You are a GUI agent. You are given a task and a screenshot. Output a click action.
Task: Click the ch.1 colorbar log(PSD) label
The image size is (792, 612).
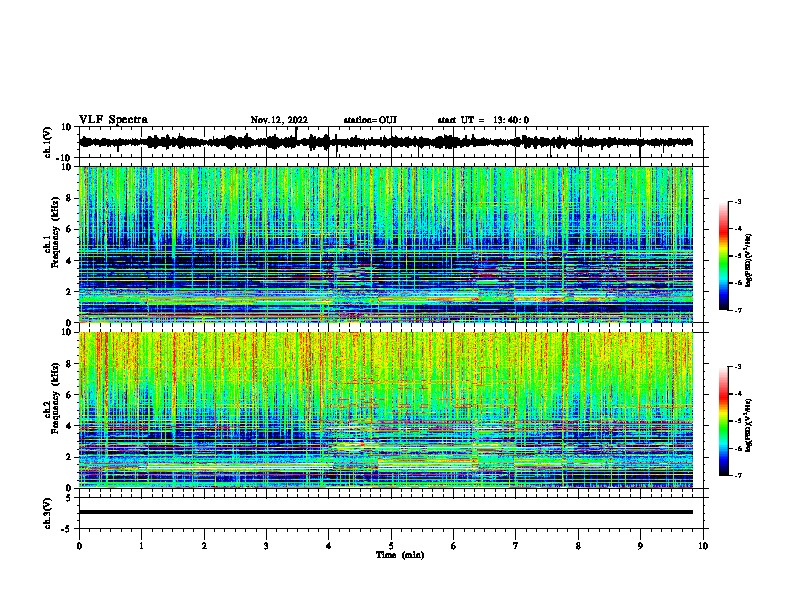[x=749, y=261]
